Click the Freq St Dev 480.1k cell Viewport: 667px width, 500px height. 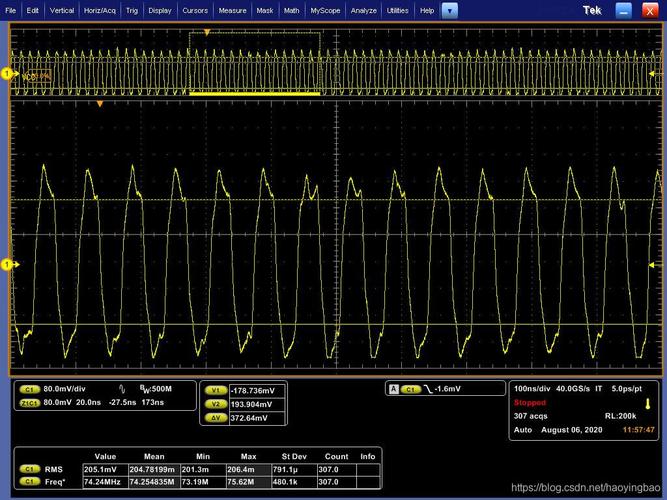pyautogui.click(x=294, y=482)
